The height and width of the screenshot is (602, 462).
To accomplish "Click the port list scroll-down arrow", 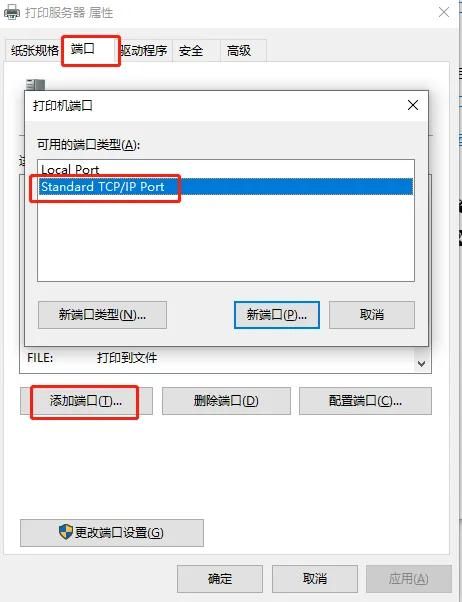I will pyautogui.click(x=421, y=363).
